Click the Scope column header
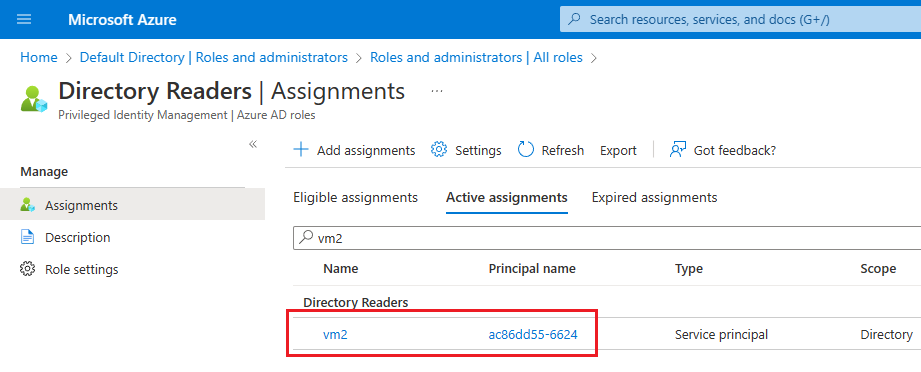921x372 pixels. click(878, 269)
